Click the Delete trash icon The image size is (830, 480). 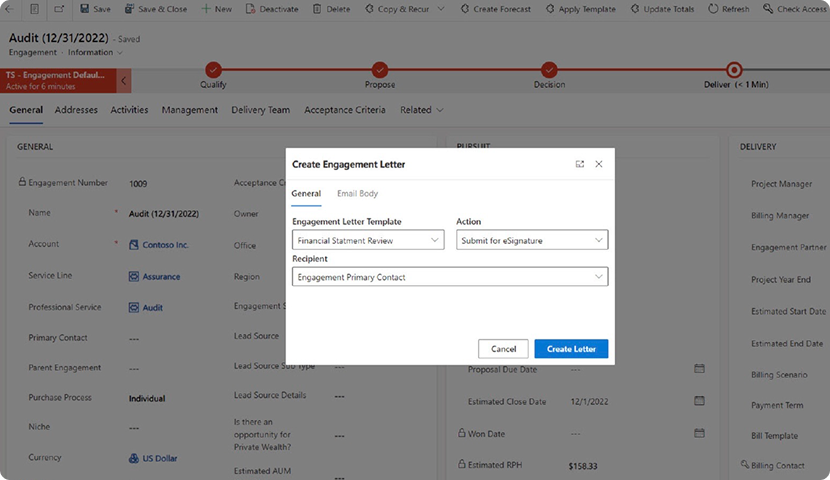coord(317,9)
